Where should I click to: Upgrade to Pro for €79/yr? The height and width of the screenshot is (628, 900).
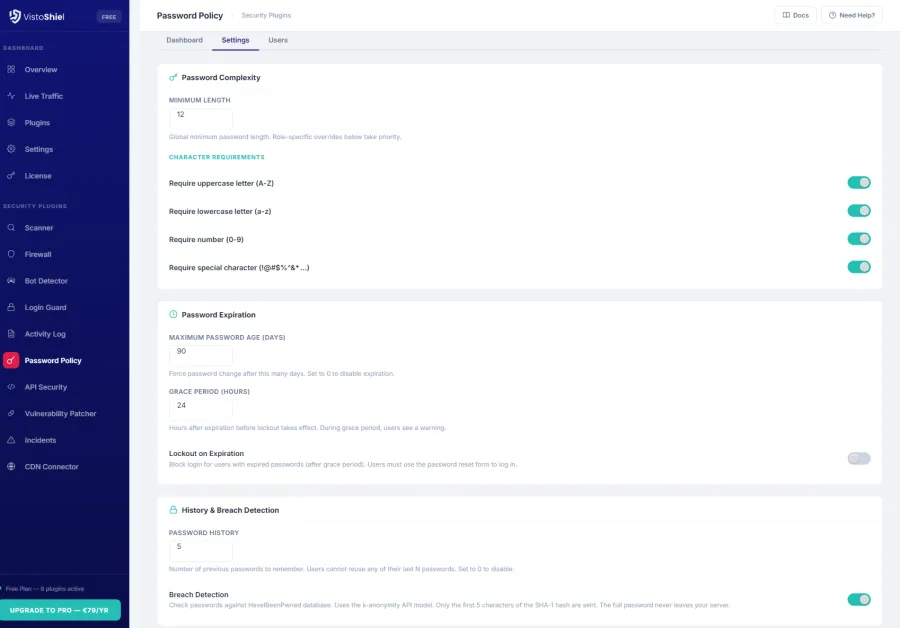[62, 608]
